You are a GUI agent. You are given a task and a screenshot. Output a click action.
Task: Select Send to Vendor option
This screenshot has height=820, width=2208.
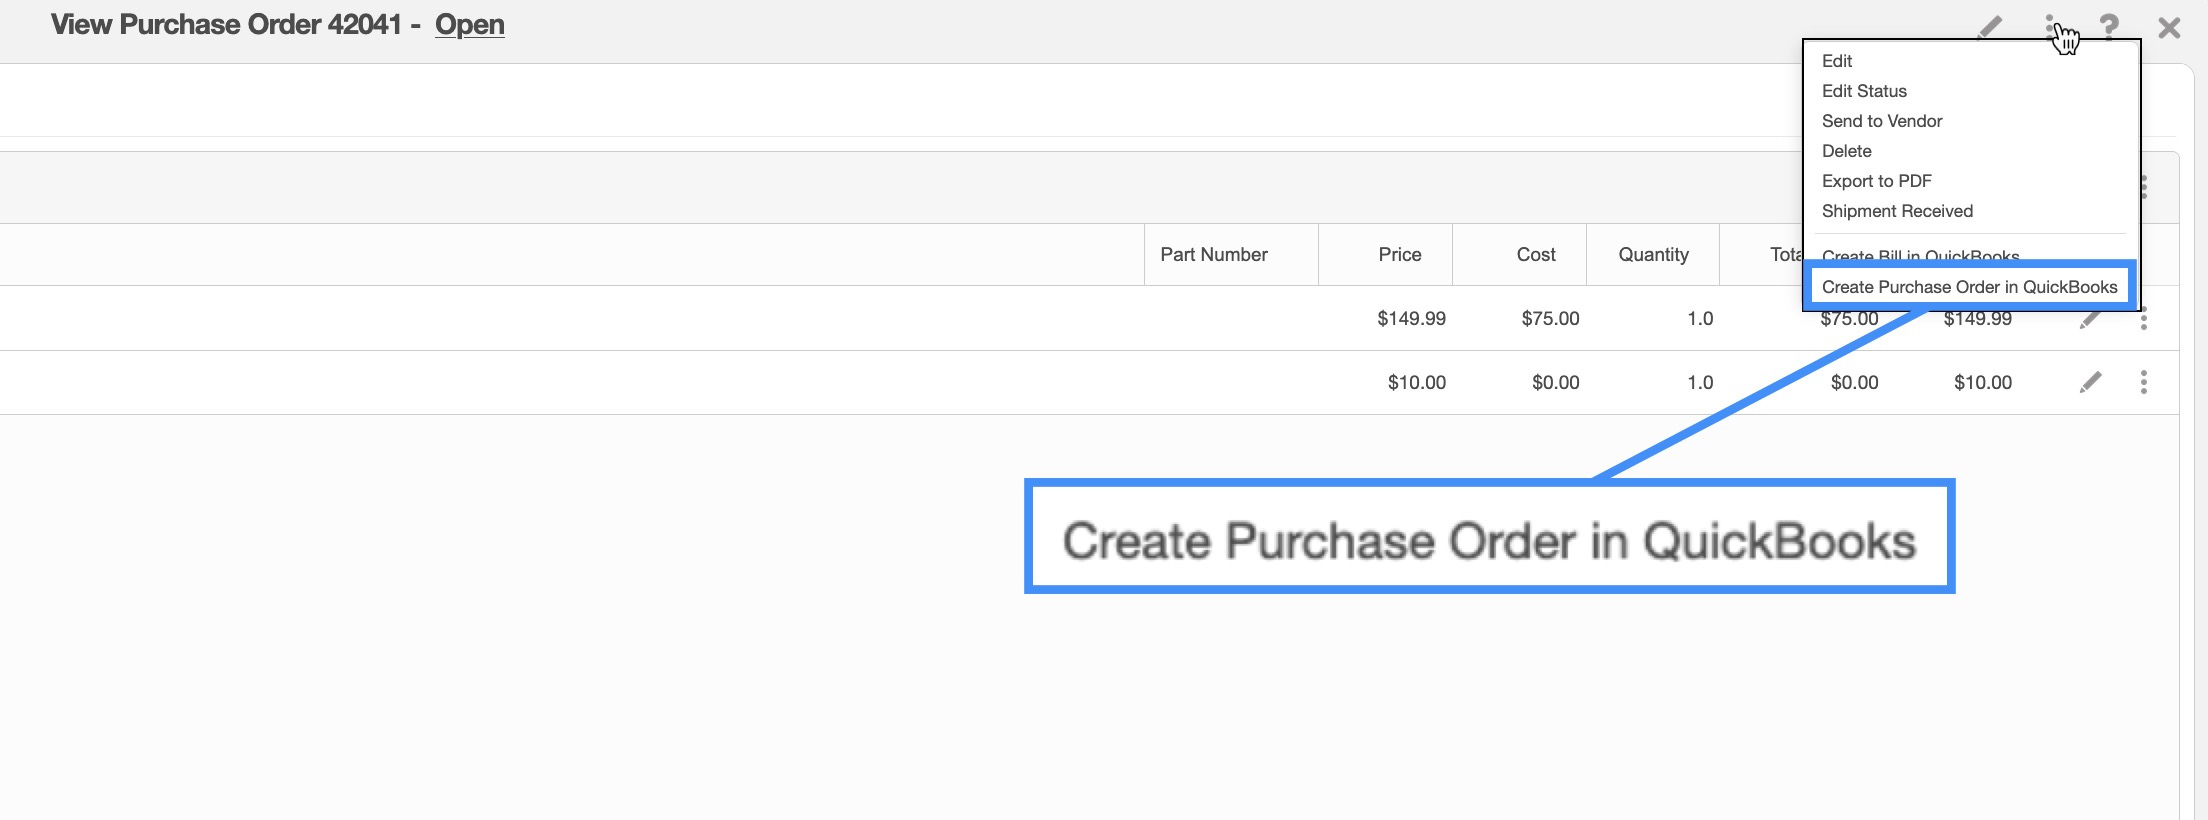pyautogui.click(x=1882, y=121)
